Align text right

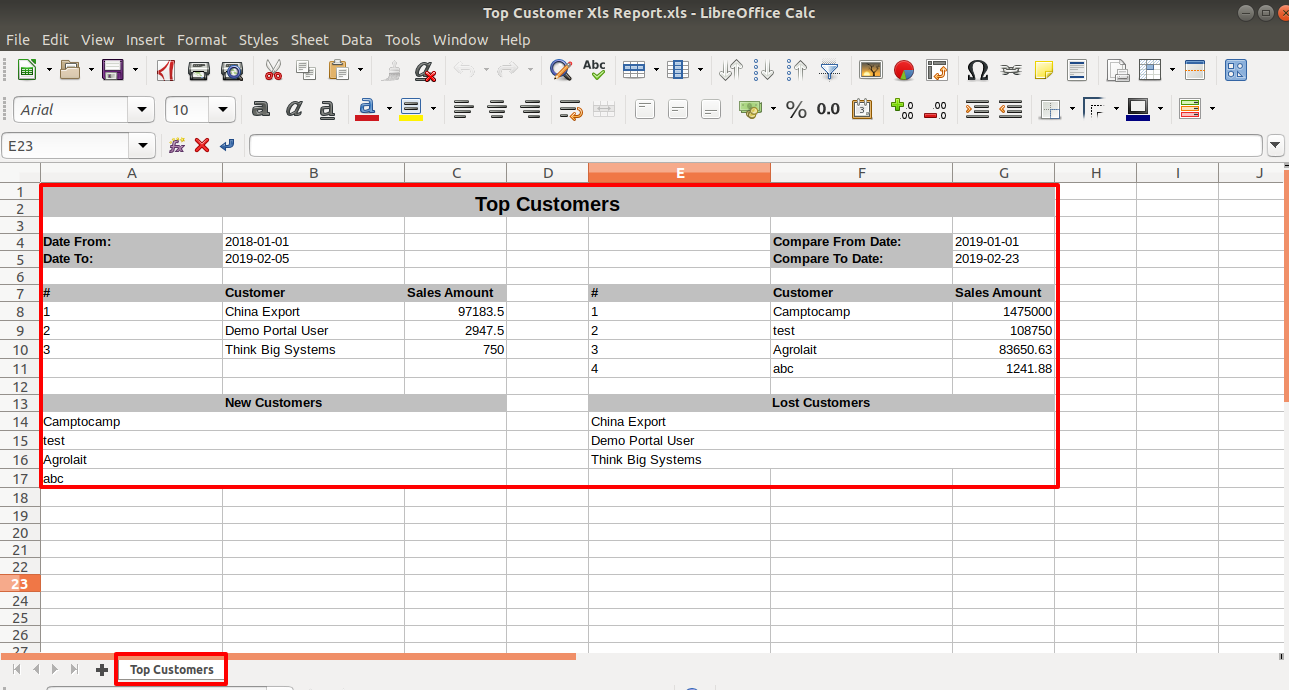pyautogui.click(x=530, y=109)
